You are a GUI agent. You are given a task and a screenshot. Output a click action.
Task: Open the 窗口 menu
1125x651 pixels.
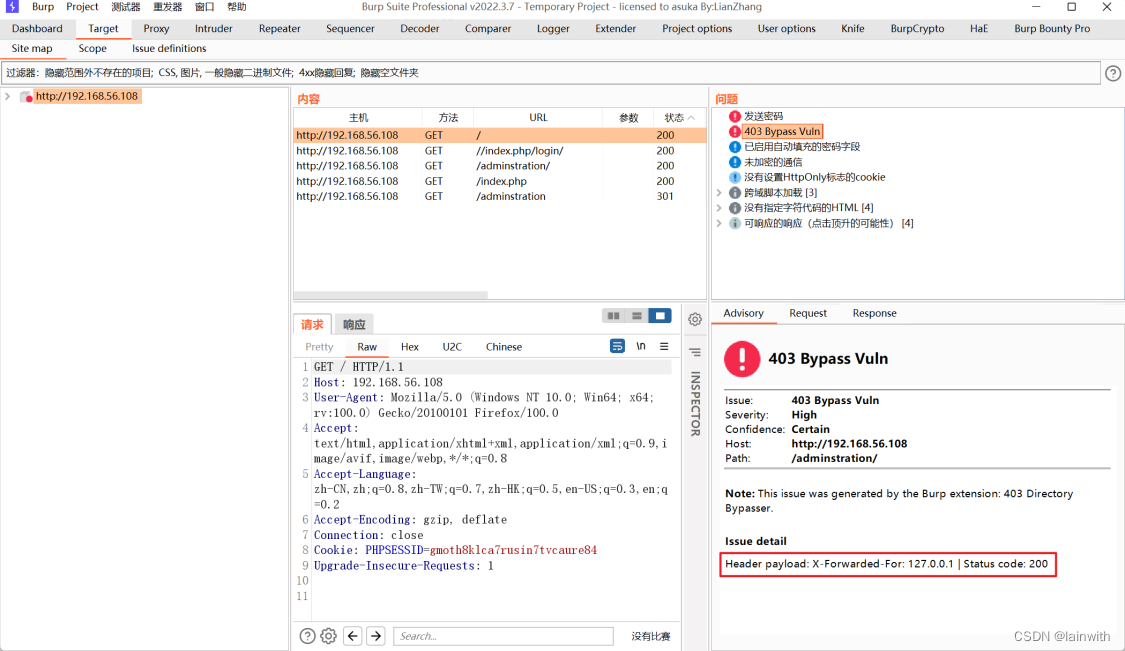[204, 7]
